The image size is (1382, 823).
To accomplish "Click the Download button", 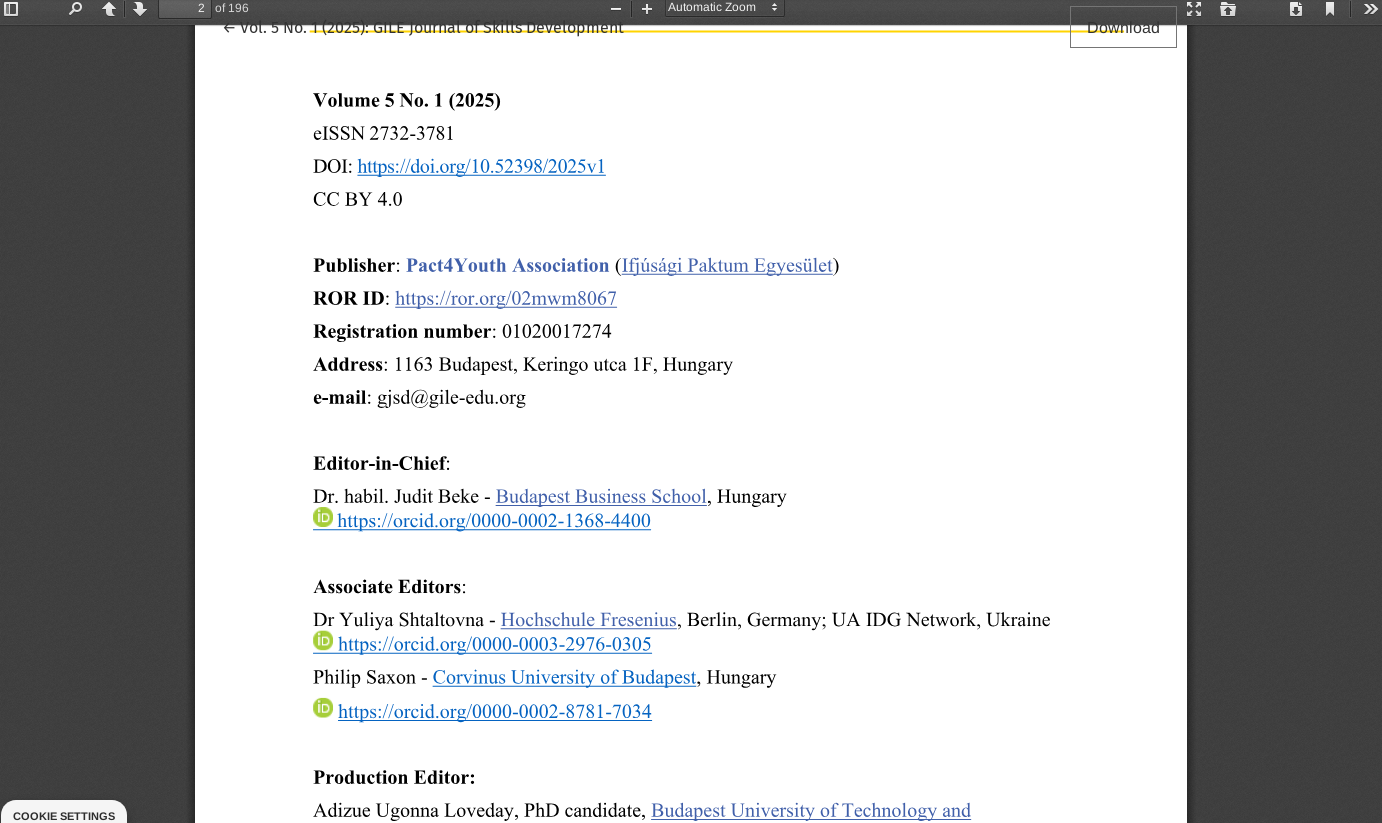I will (x=1123, y=27).
